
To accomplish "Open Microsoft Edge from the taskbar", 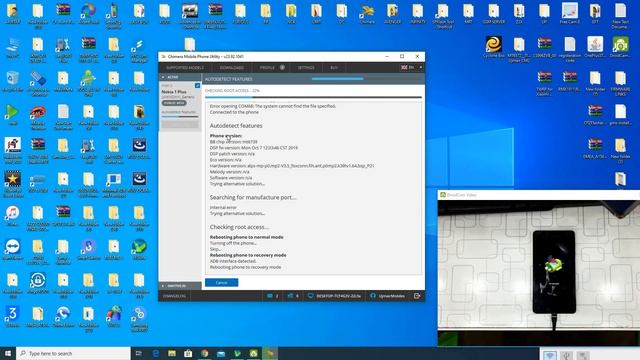I will click(156, 353).
